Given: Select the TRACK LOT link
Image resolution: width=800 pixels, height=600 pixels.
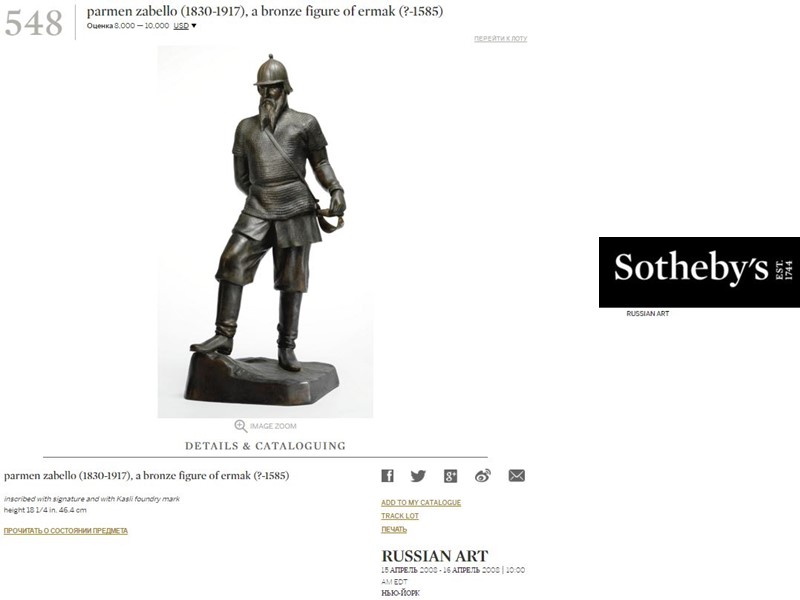Looking at the screenshot, I should [399, 516].
